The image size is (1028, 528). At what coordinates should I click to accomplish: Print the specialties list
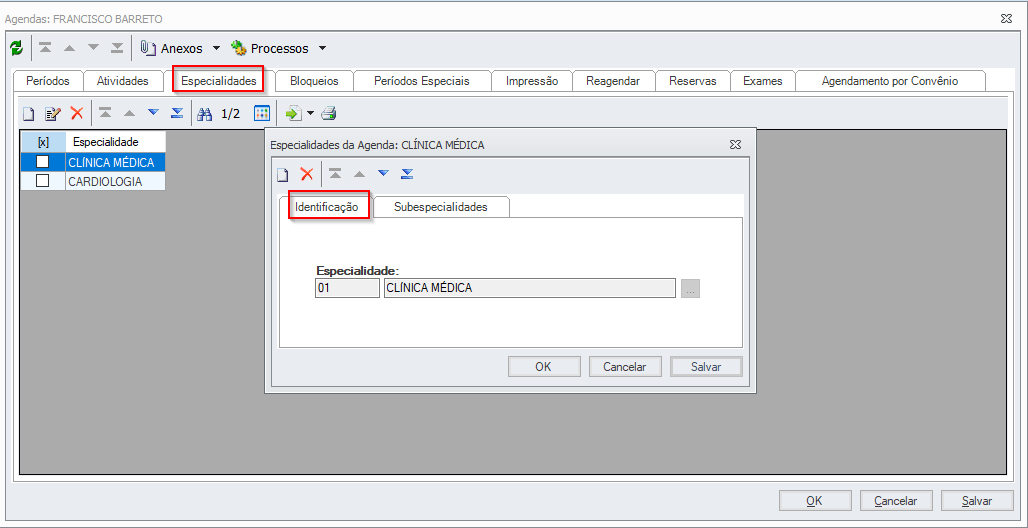click(x=328, y=114)
